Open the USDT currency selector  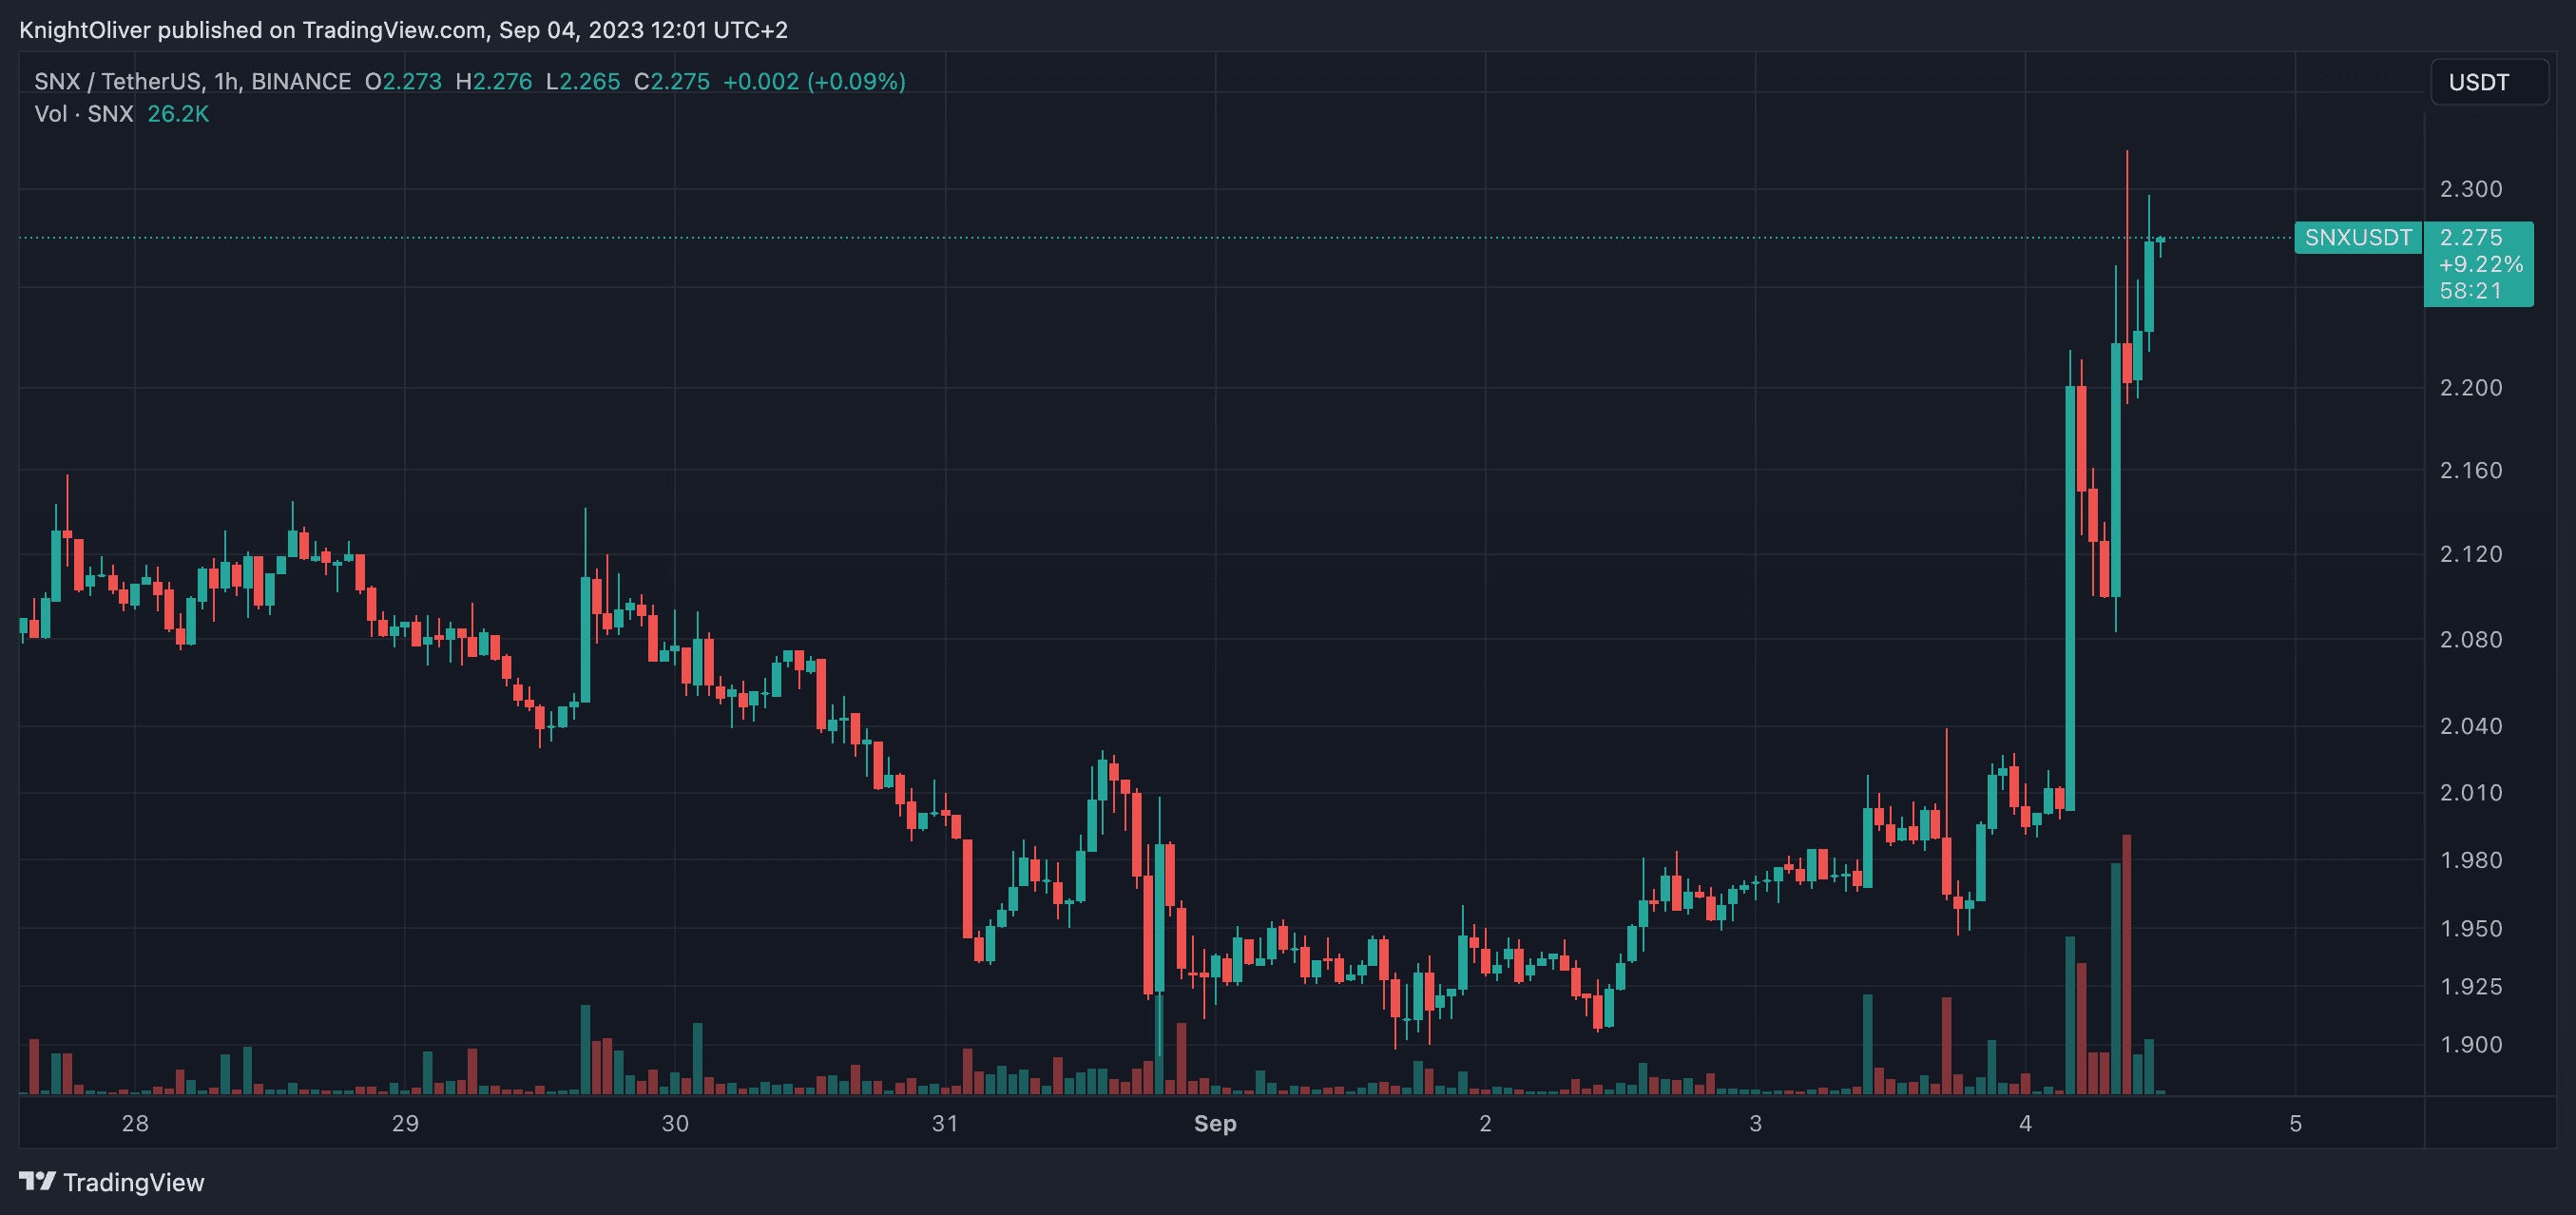pos(2489,82)
